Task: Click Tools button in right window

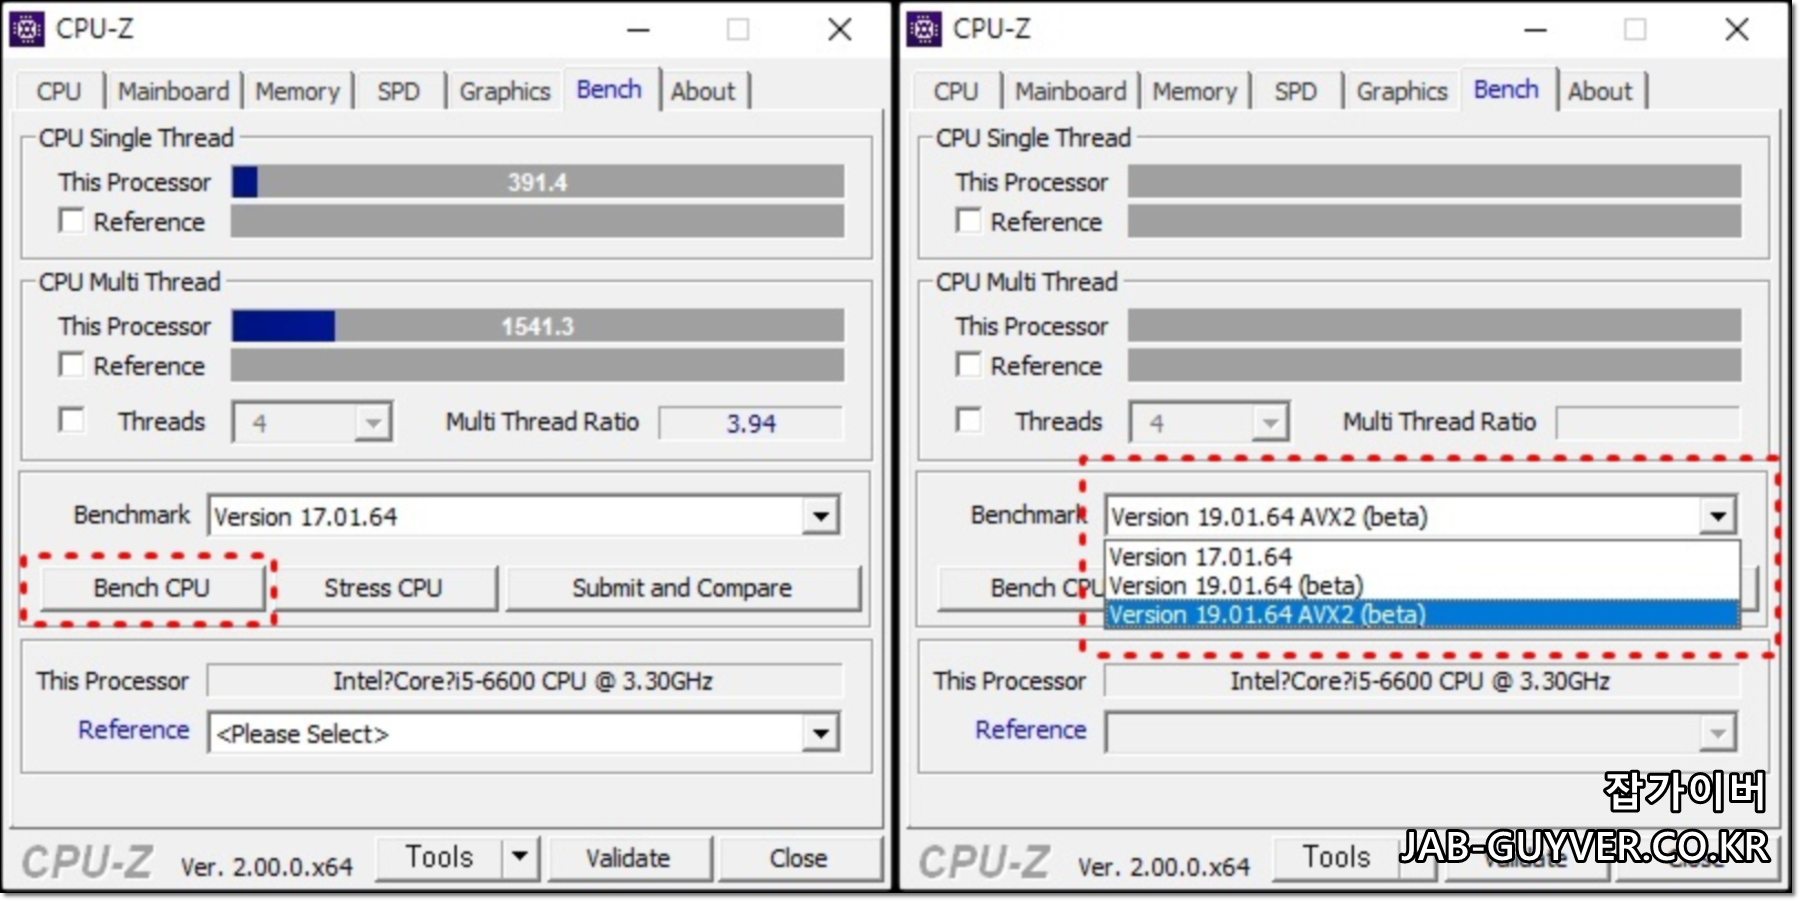Action: pos(1336,857)
